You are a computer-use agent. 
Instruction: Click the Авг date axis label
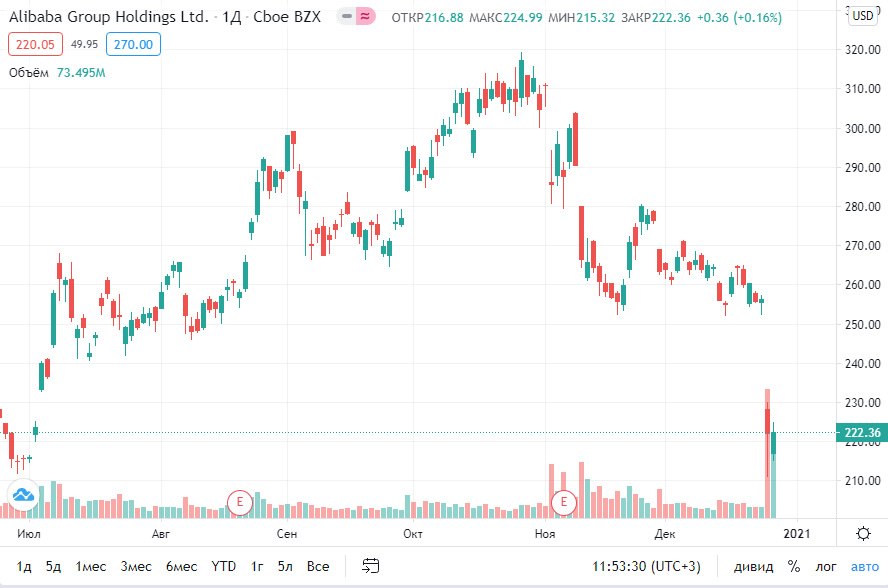(161, 534)
